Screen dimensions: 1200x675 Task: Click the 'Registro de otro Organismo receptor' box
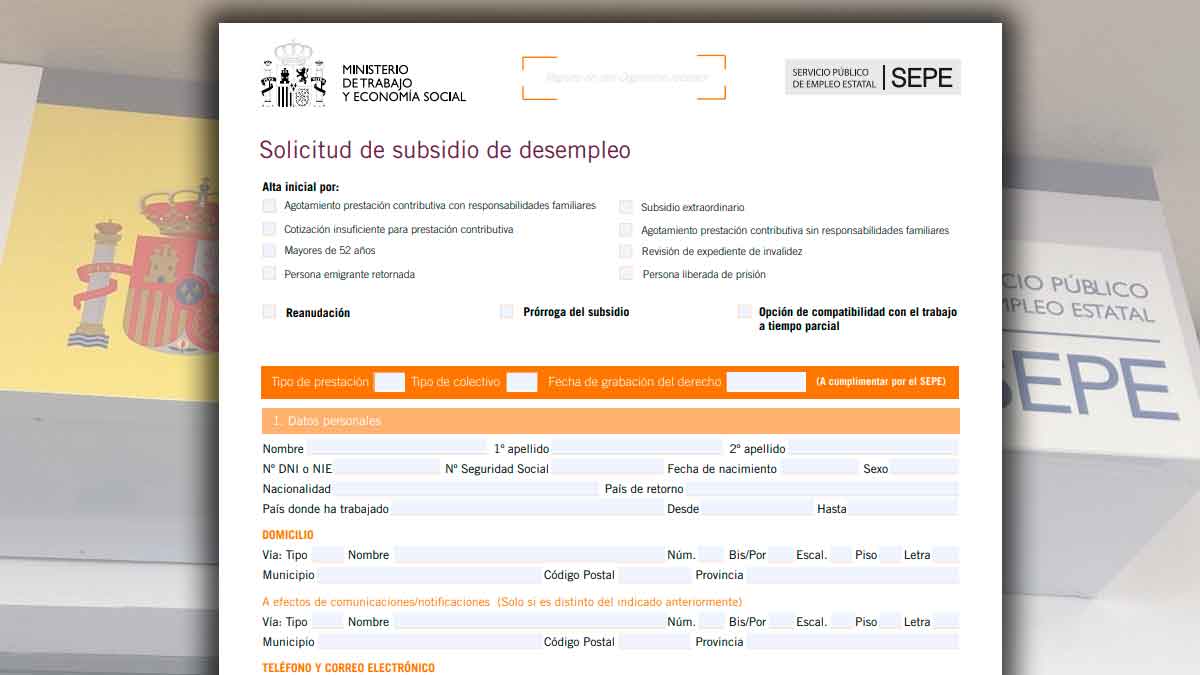tap(624, 77)
